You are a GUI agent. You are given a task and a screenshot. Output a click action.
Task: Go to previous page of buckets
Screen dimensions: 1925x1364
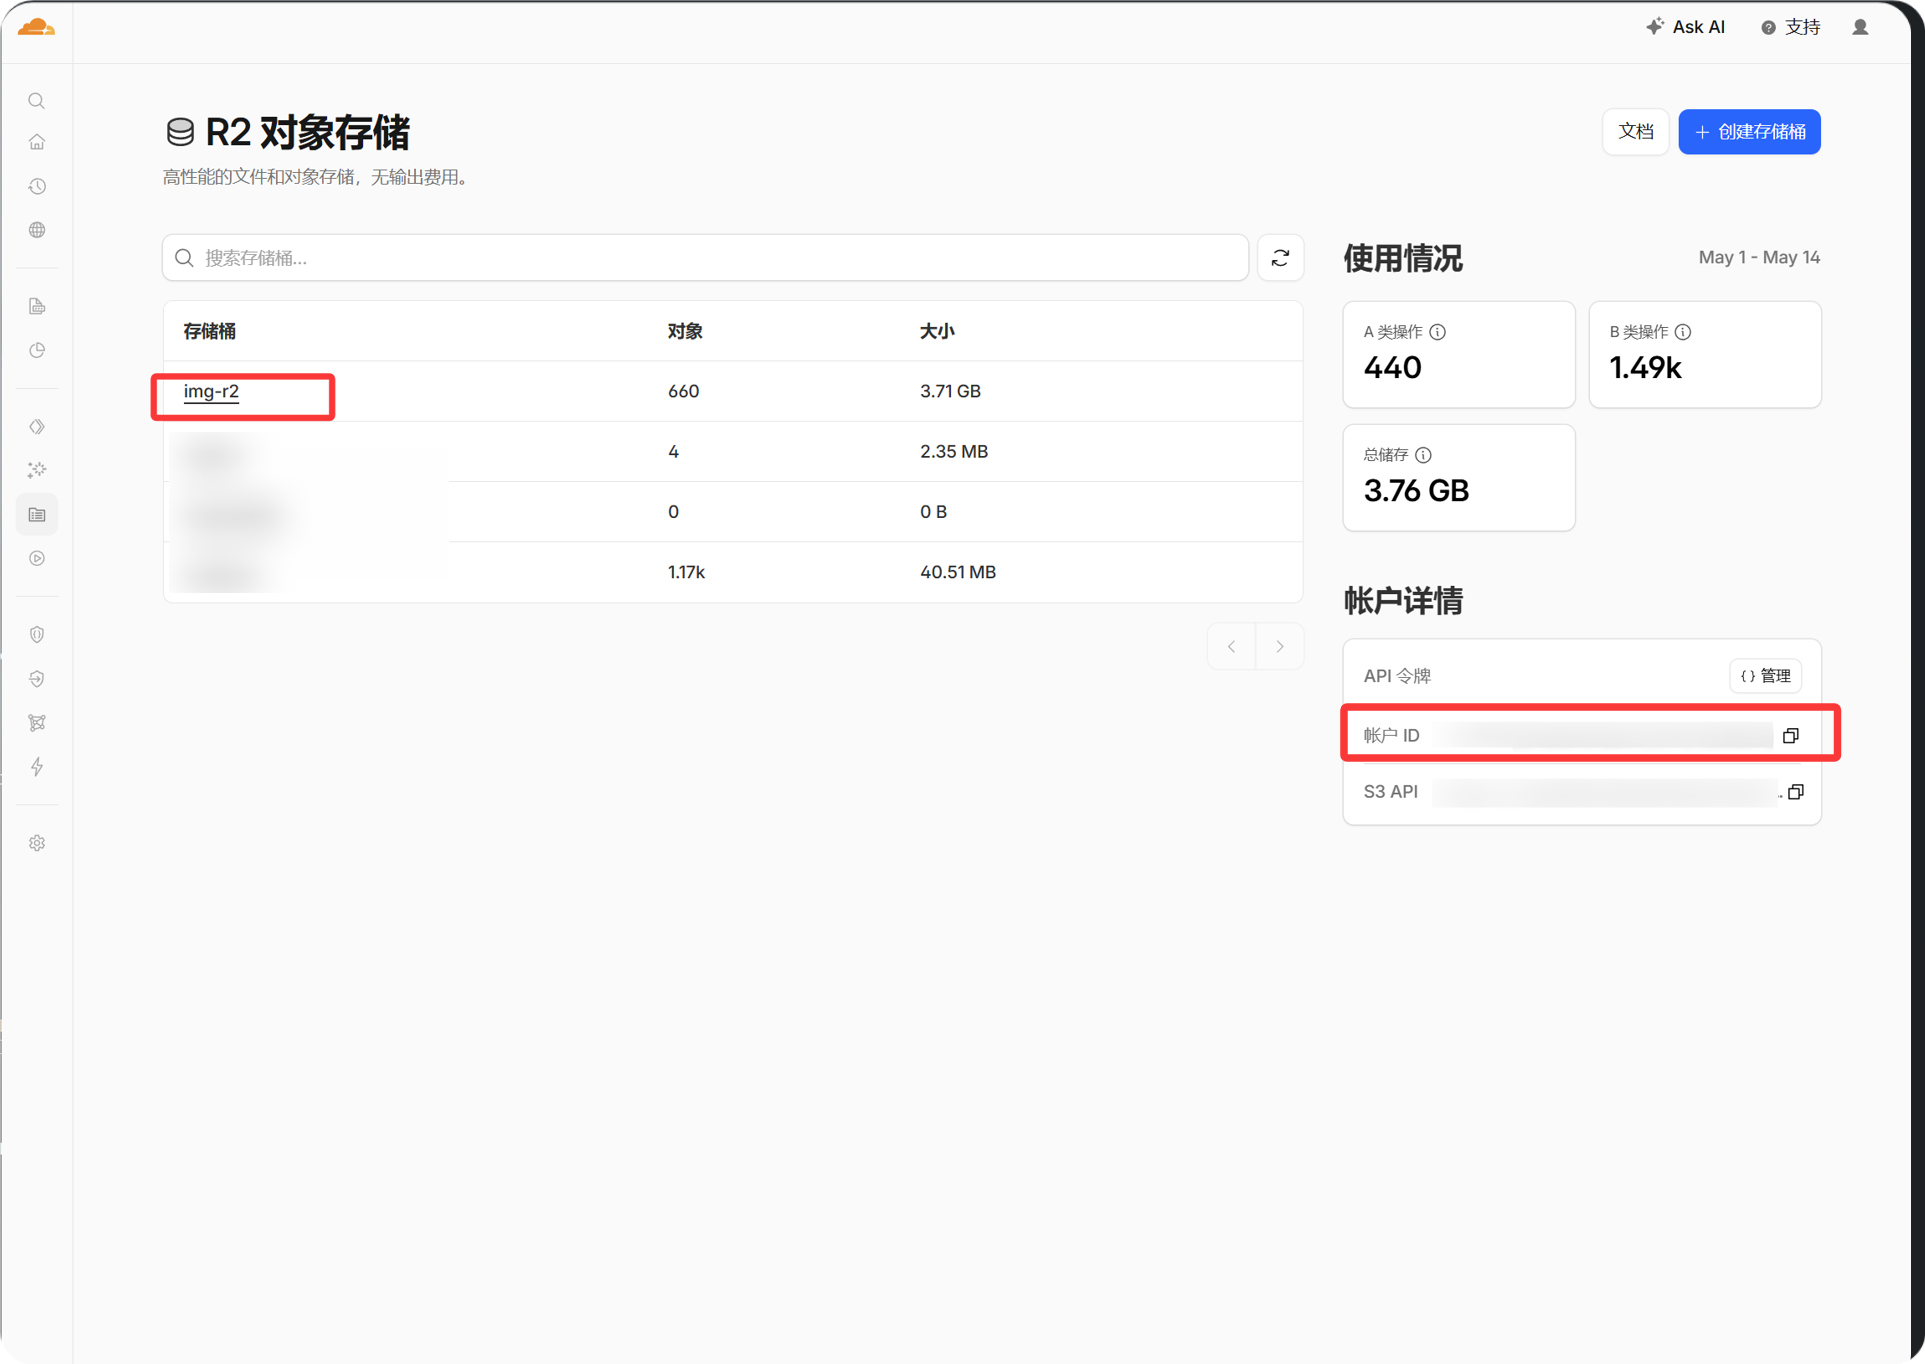pos(1232,647)
